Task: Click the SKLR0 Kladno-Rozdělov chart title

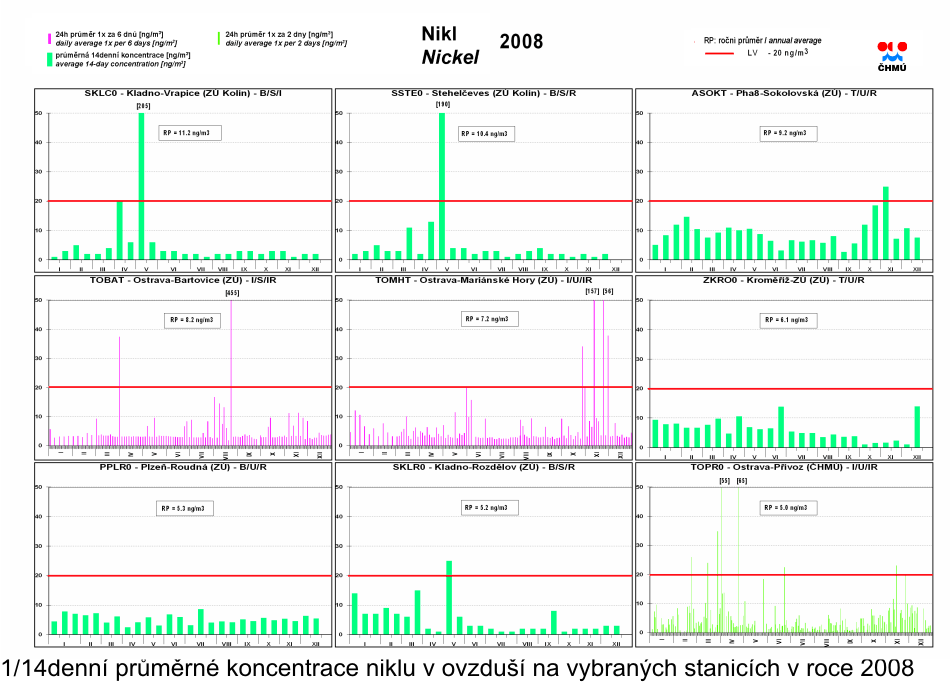Action: 483,467
